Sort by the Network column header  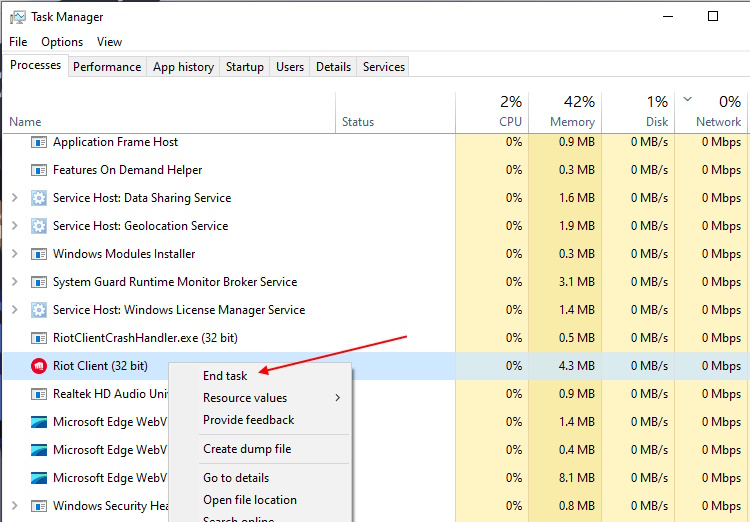pos(711,112)
